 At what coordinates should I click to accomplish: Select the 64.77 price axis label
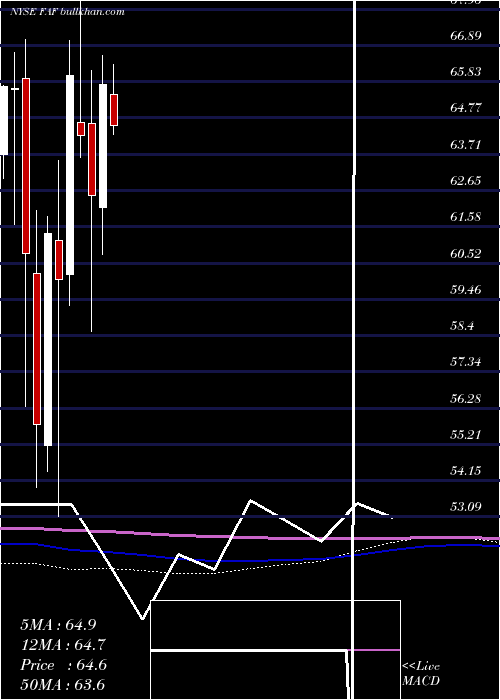[466, 108]
